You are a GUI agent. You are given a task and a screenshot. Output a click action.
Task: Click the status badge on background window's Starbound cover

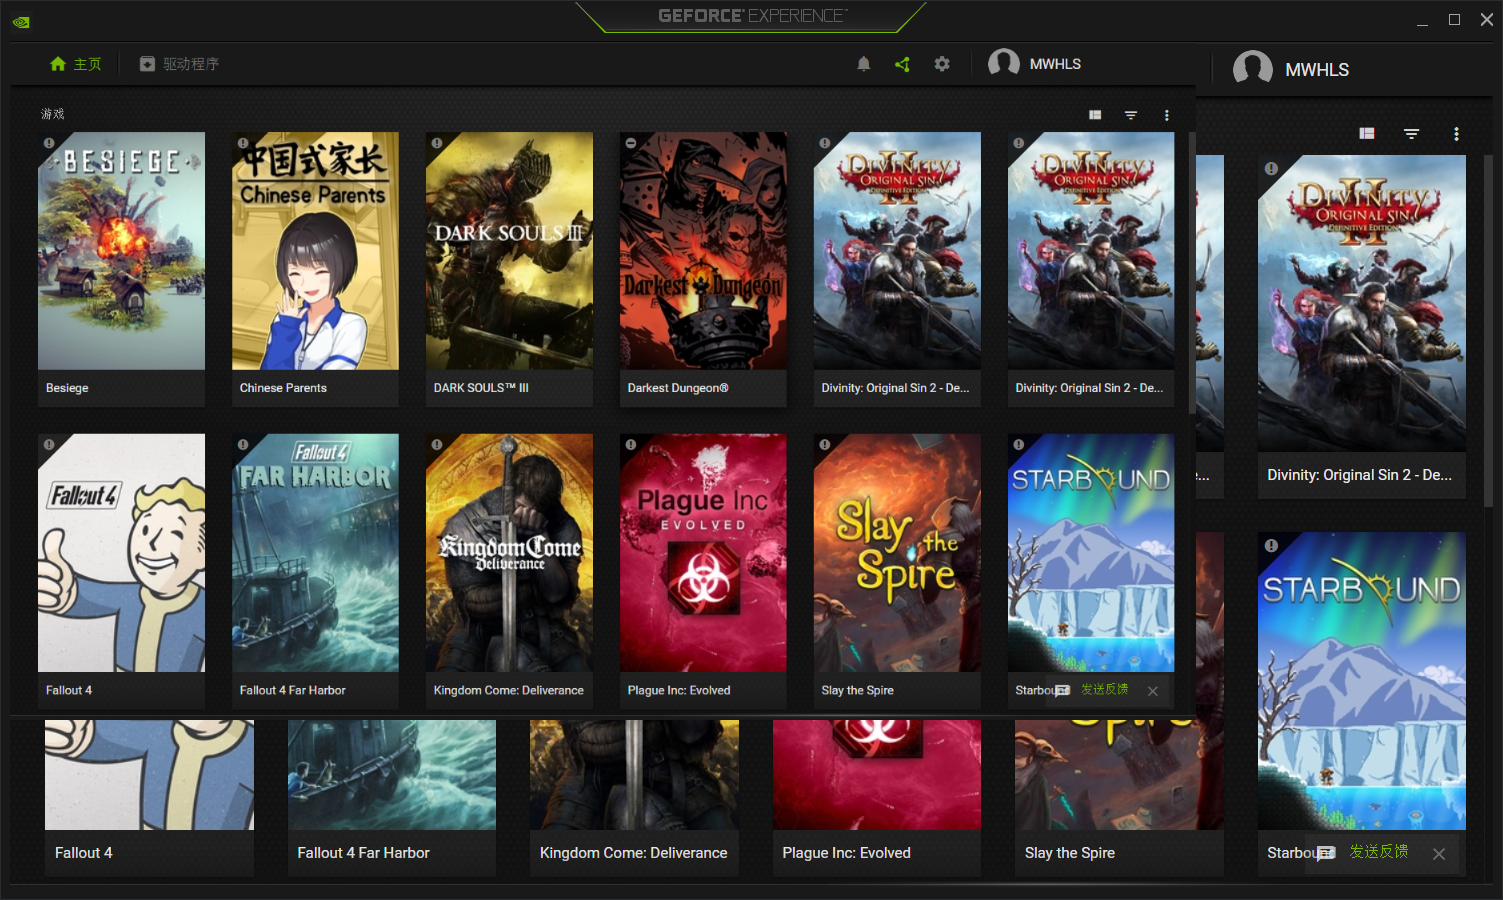[1271, 546]
